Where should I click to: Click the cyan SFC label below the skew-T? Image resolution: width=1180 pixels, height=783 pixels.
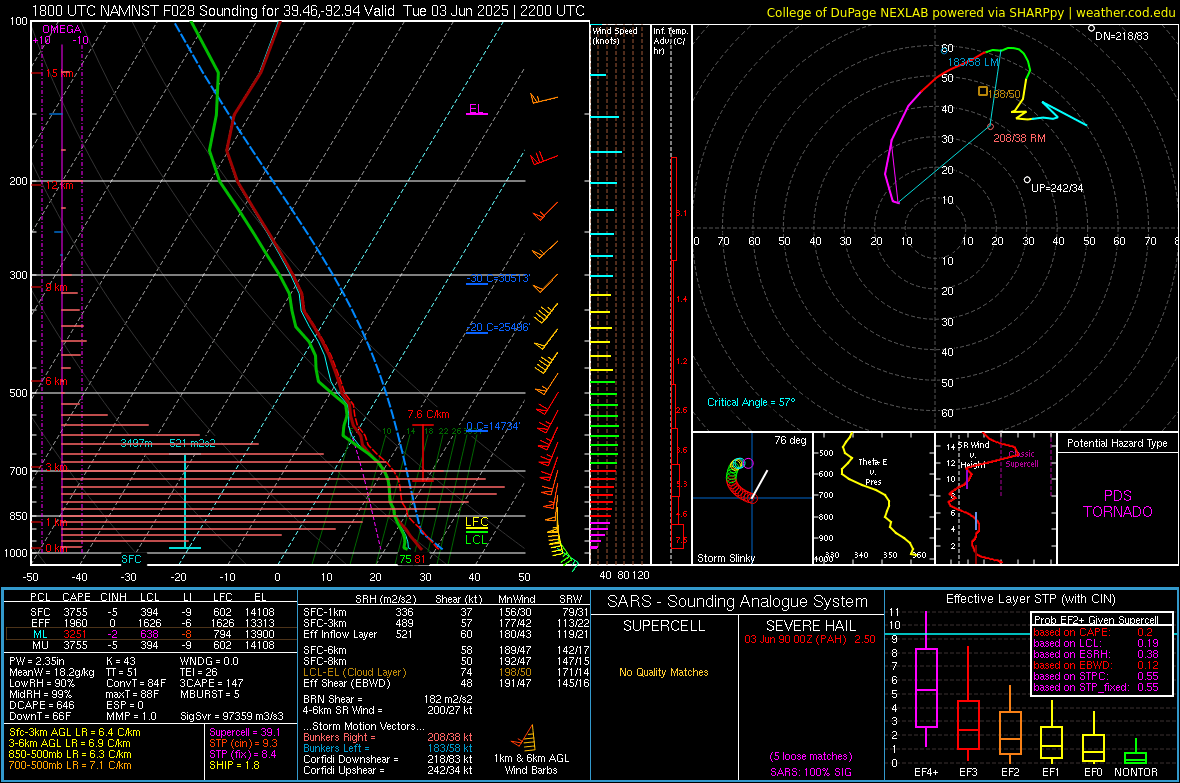pyautogui.click(x=131, y=559)
